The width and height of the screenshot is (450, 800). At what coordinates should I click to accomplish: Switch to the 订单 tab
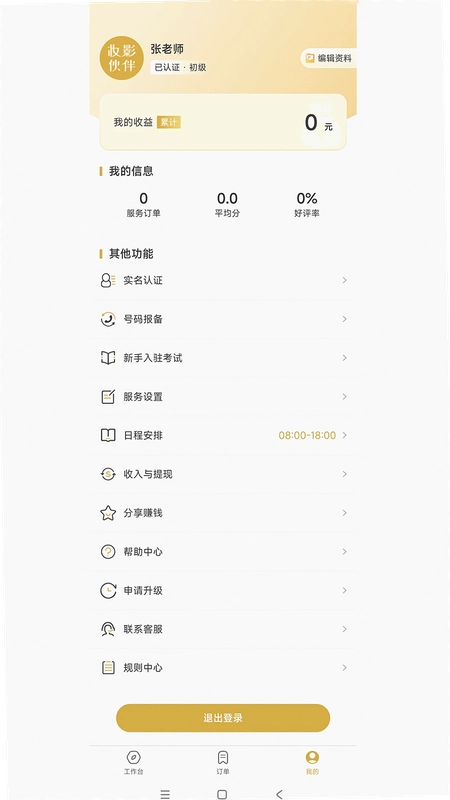click(x=223, y=763)
